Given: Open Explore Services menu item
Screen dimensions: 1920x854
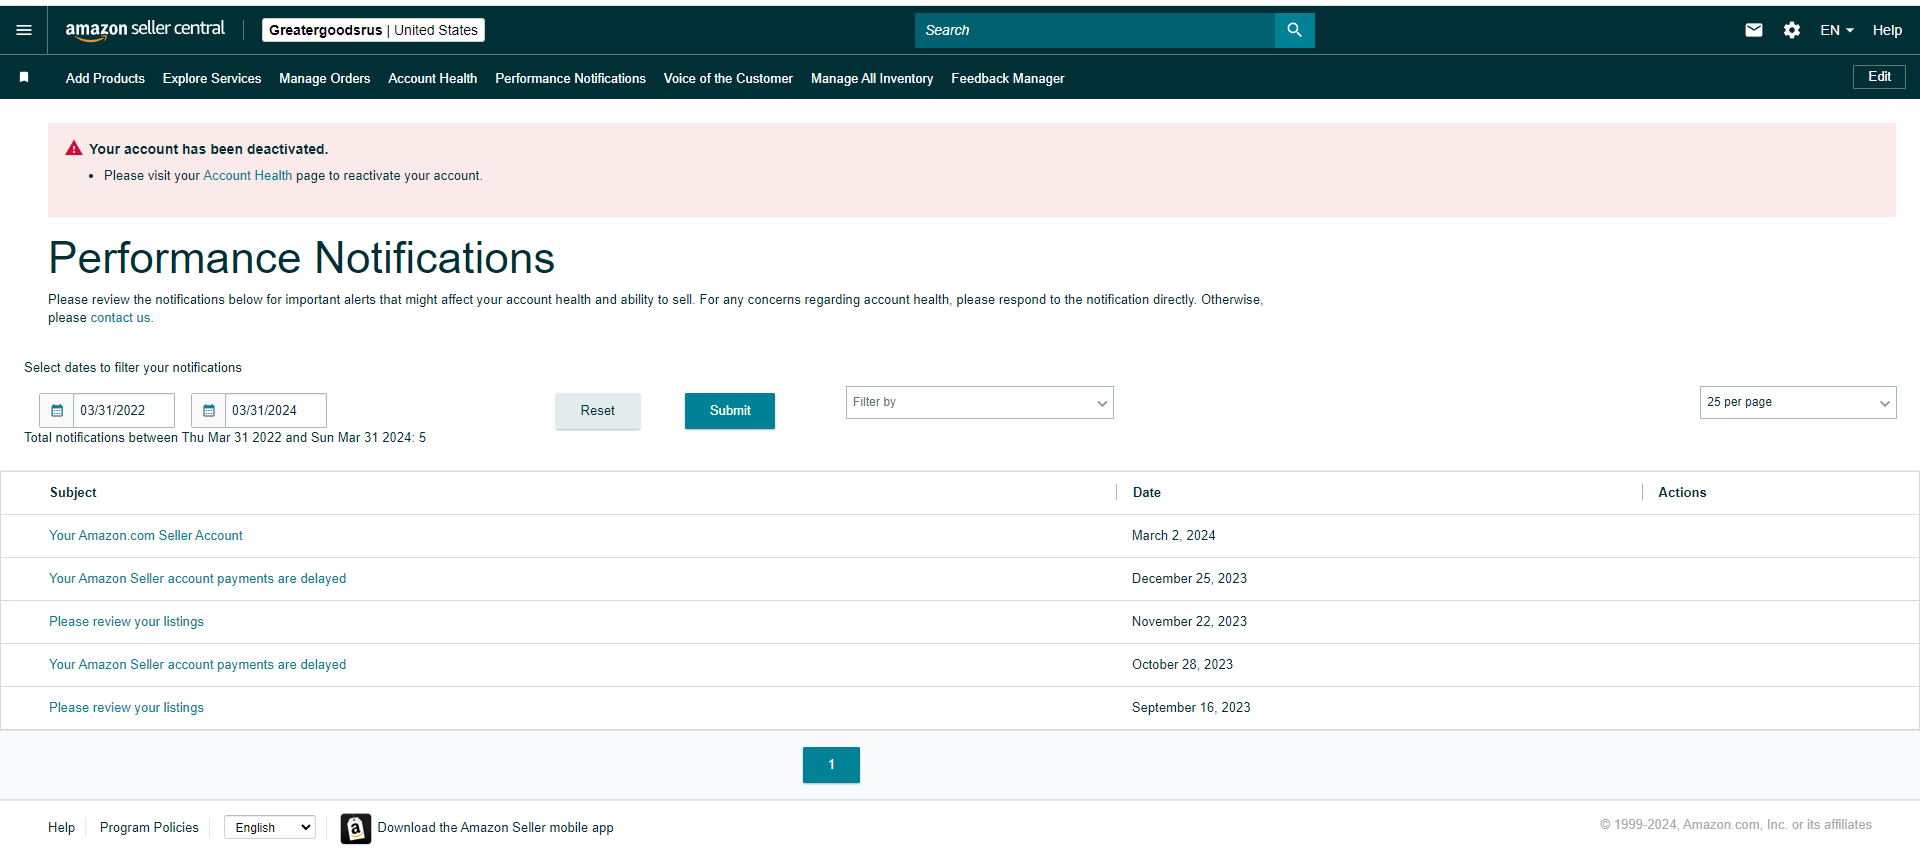Looking at the screenshot, I should point(212,78).
